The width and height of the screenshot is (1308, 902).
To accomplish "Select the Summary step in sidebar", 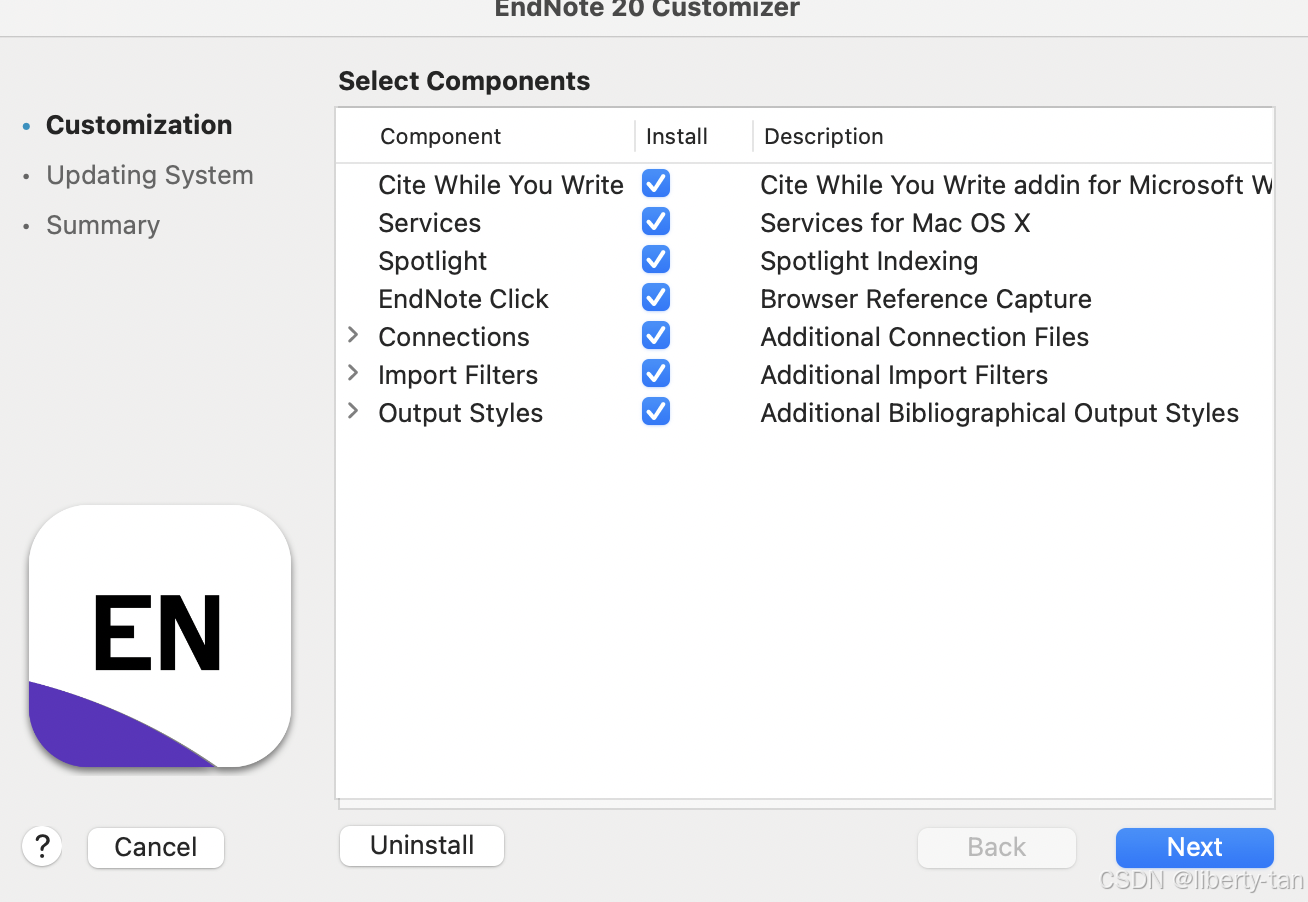I will 102,225.
